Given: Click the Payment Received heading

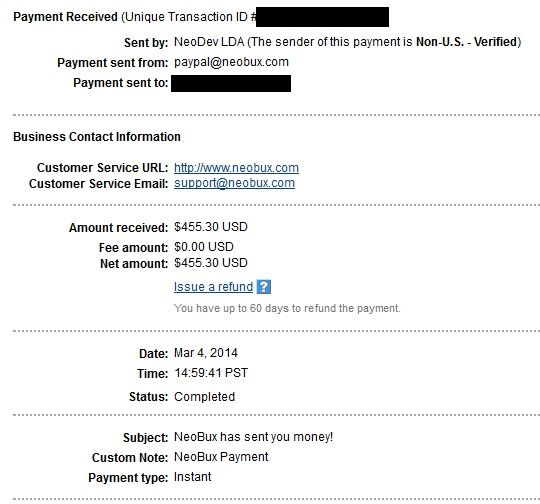Looking at the screenshot, I should 65,17.
